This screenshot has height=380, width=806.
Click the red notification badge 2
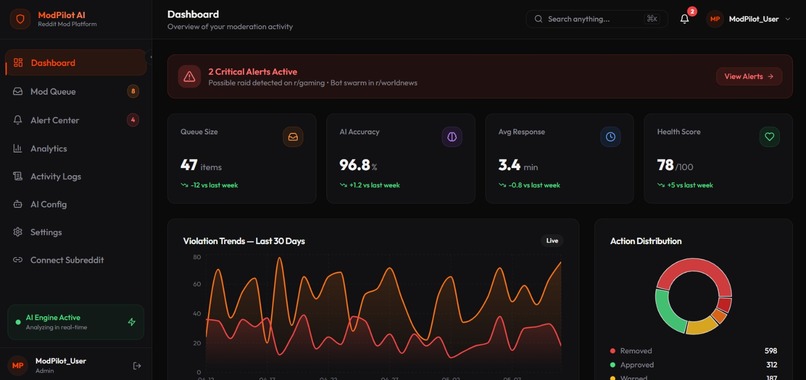click(x=692, y=11)
